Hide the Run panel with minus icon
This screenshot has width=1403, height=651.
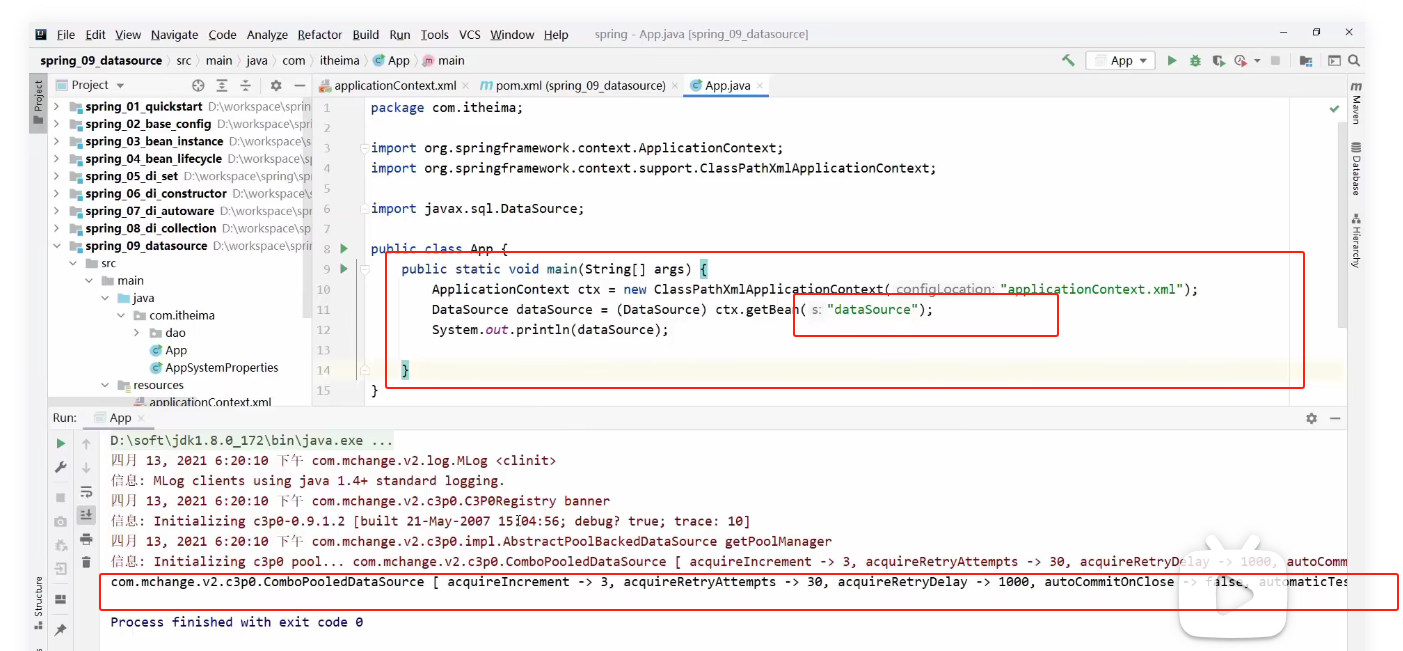(x=1334, y=418)
